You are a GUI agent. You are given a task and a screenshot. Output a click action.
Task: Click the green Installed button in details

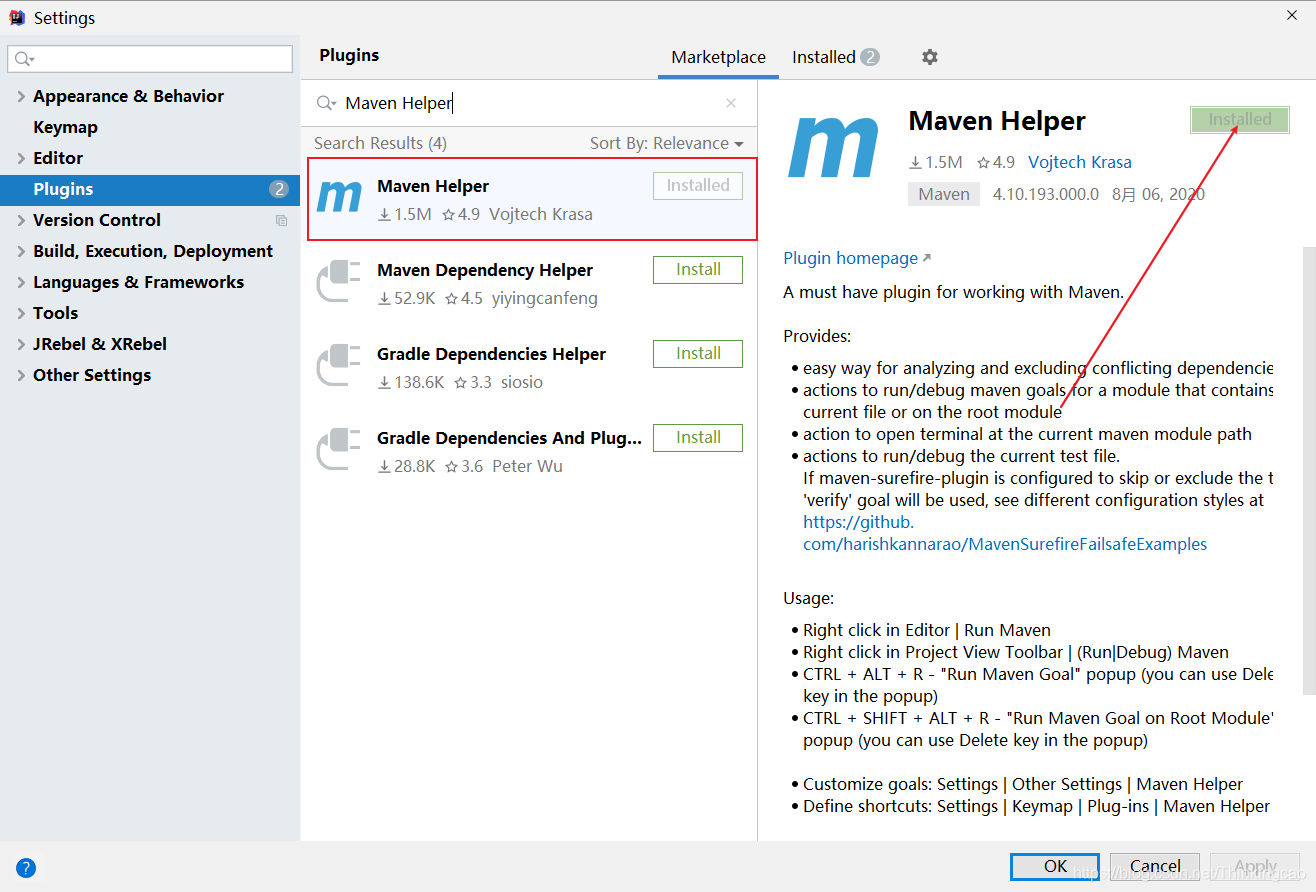click(1239, 120)
